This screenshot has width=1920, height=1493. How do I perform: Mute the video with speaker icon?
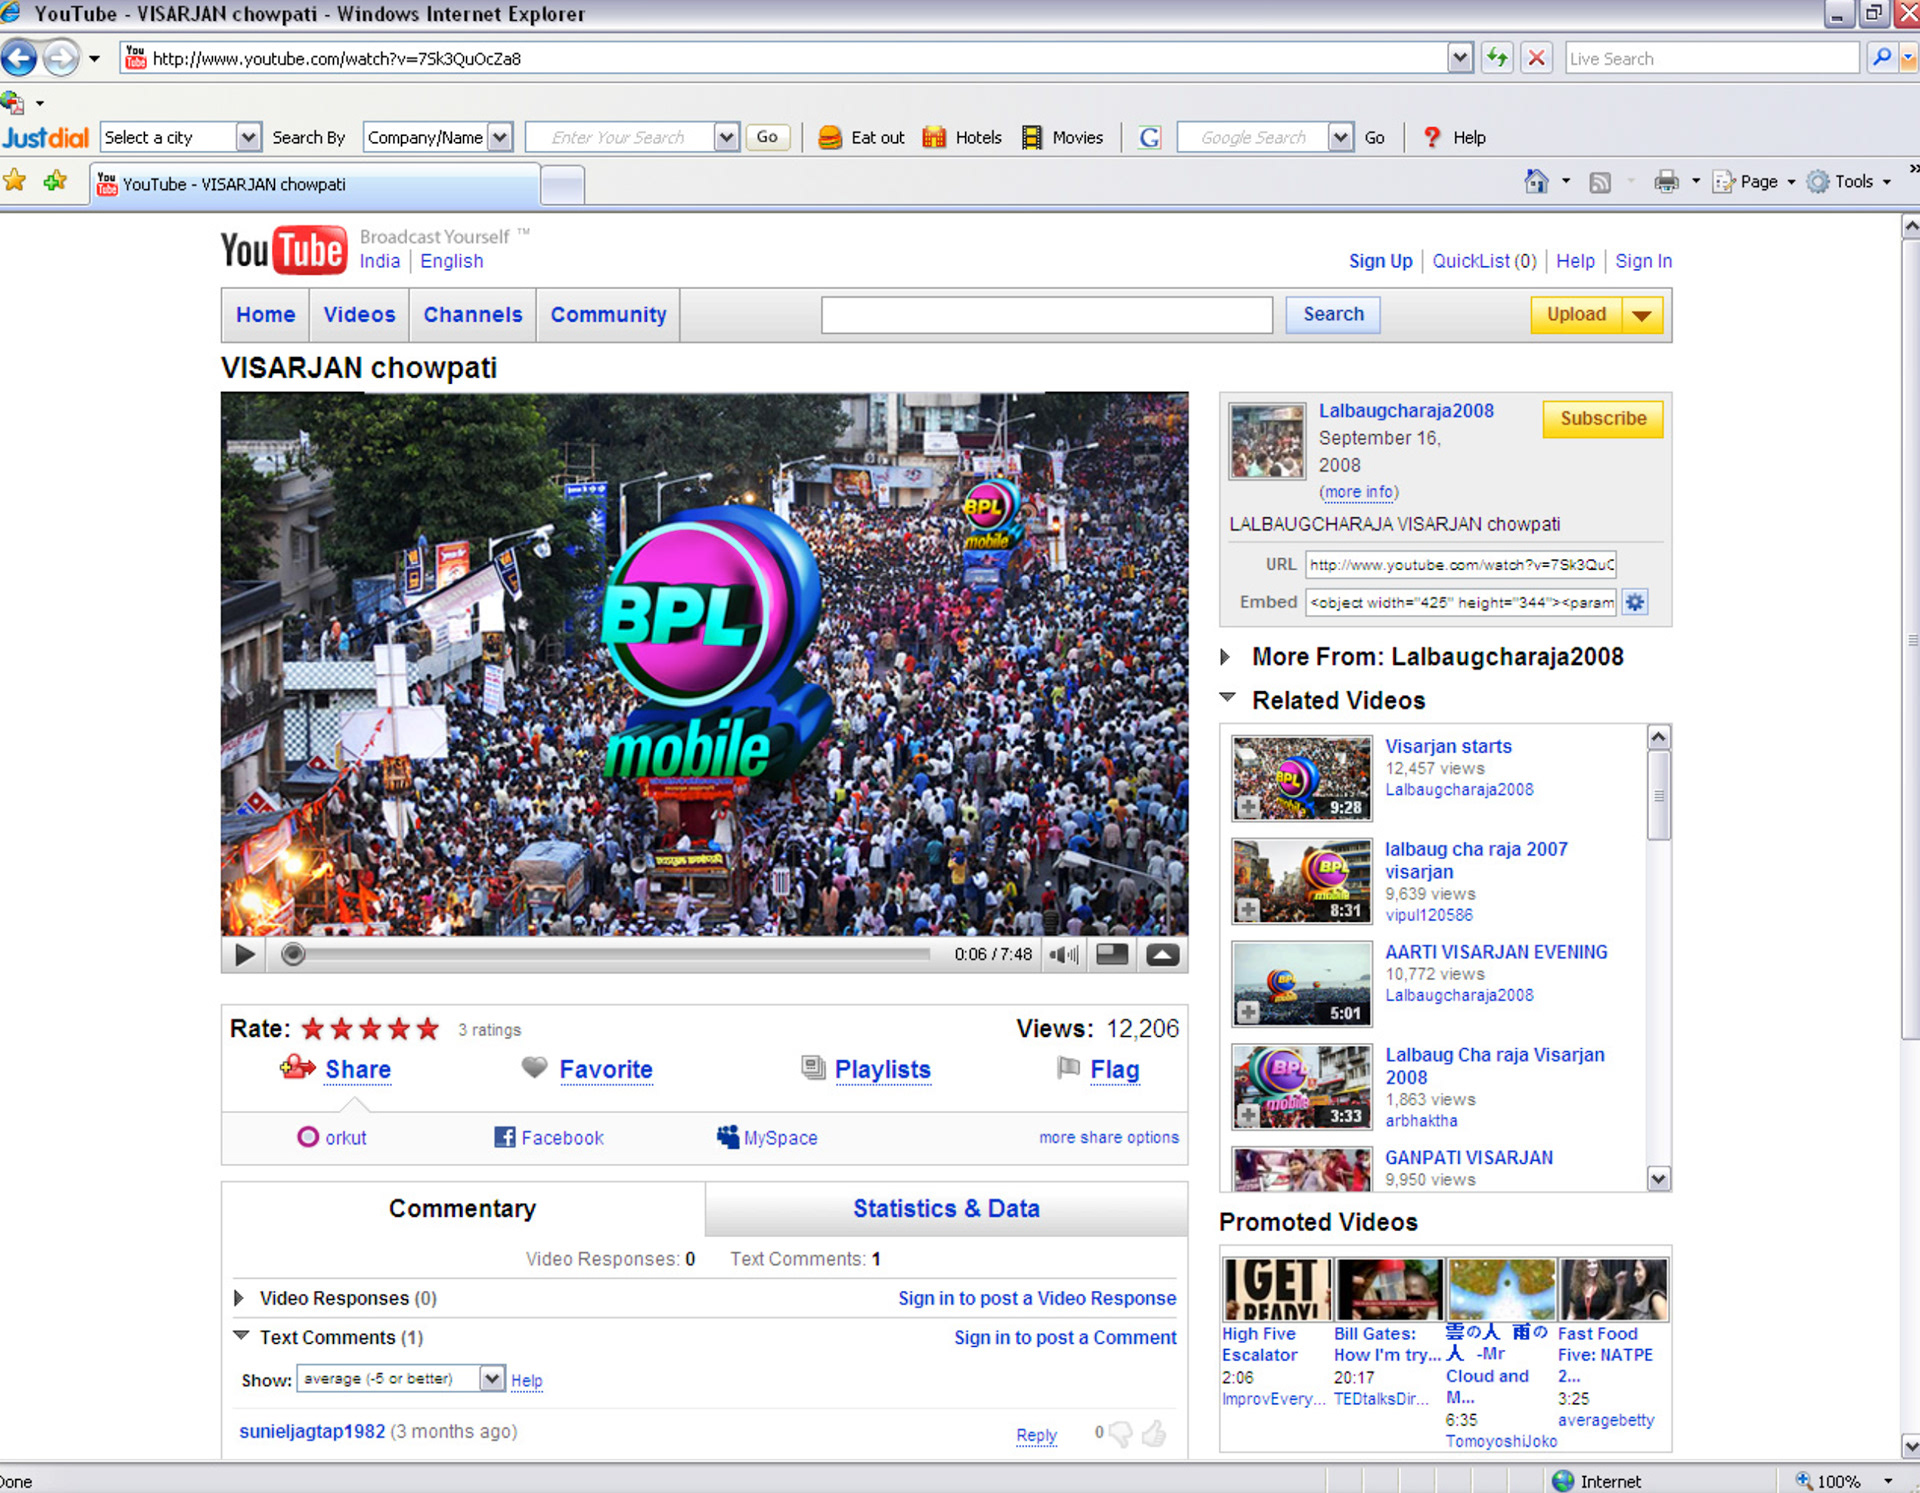[1063, 955]
